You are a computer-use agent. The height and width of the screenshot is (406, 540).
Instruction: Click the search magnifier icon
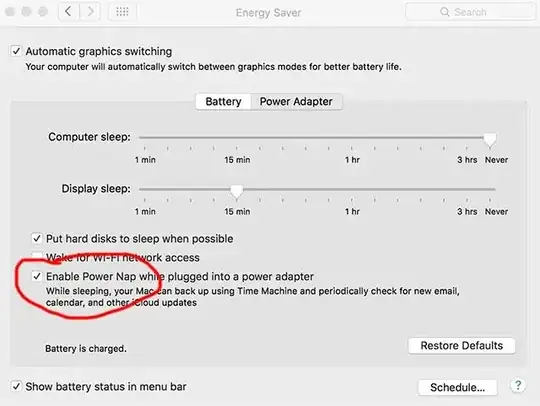pos(444,12)
